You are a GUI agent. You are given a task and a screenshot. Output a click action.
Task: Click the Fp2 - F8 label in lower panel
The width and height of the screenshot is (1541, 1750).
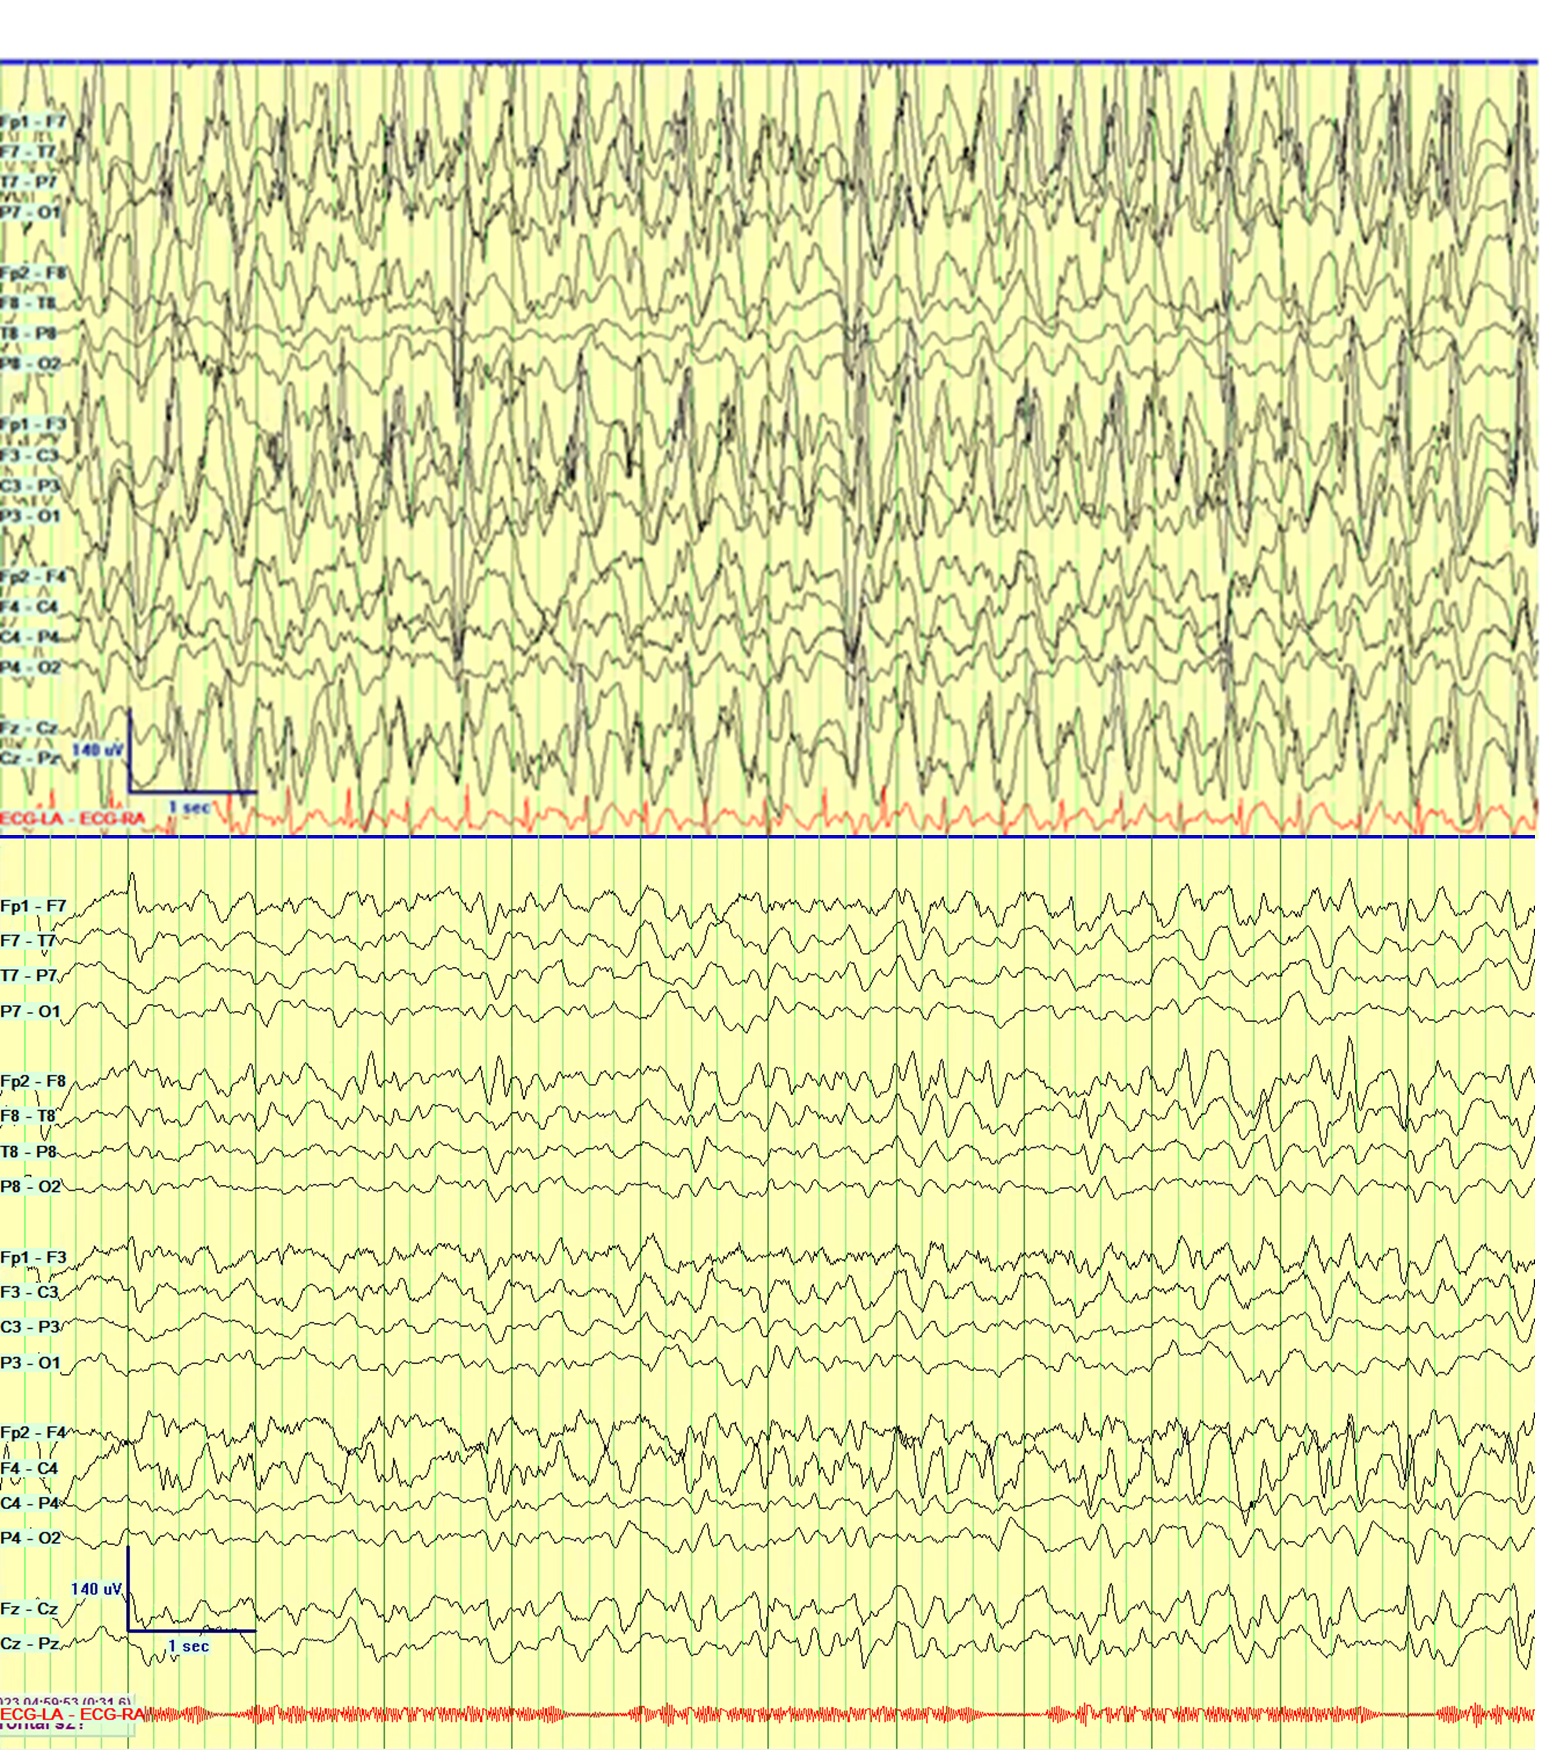[x=33, y=1081]
